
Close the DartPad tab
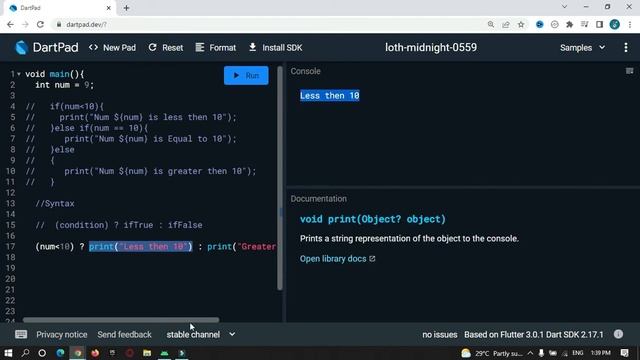click(109, 8)
